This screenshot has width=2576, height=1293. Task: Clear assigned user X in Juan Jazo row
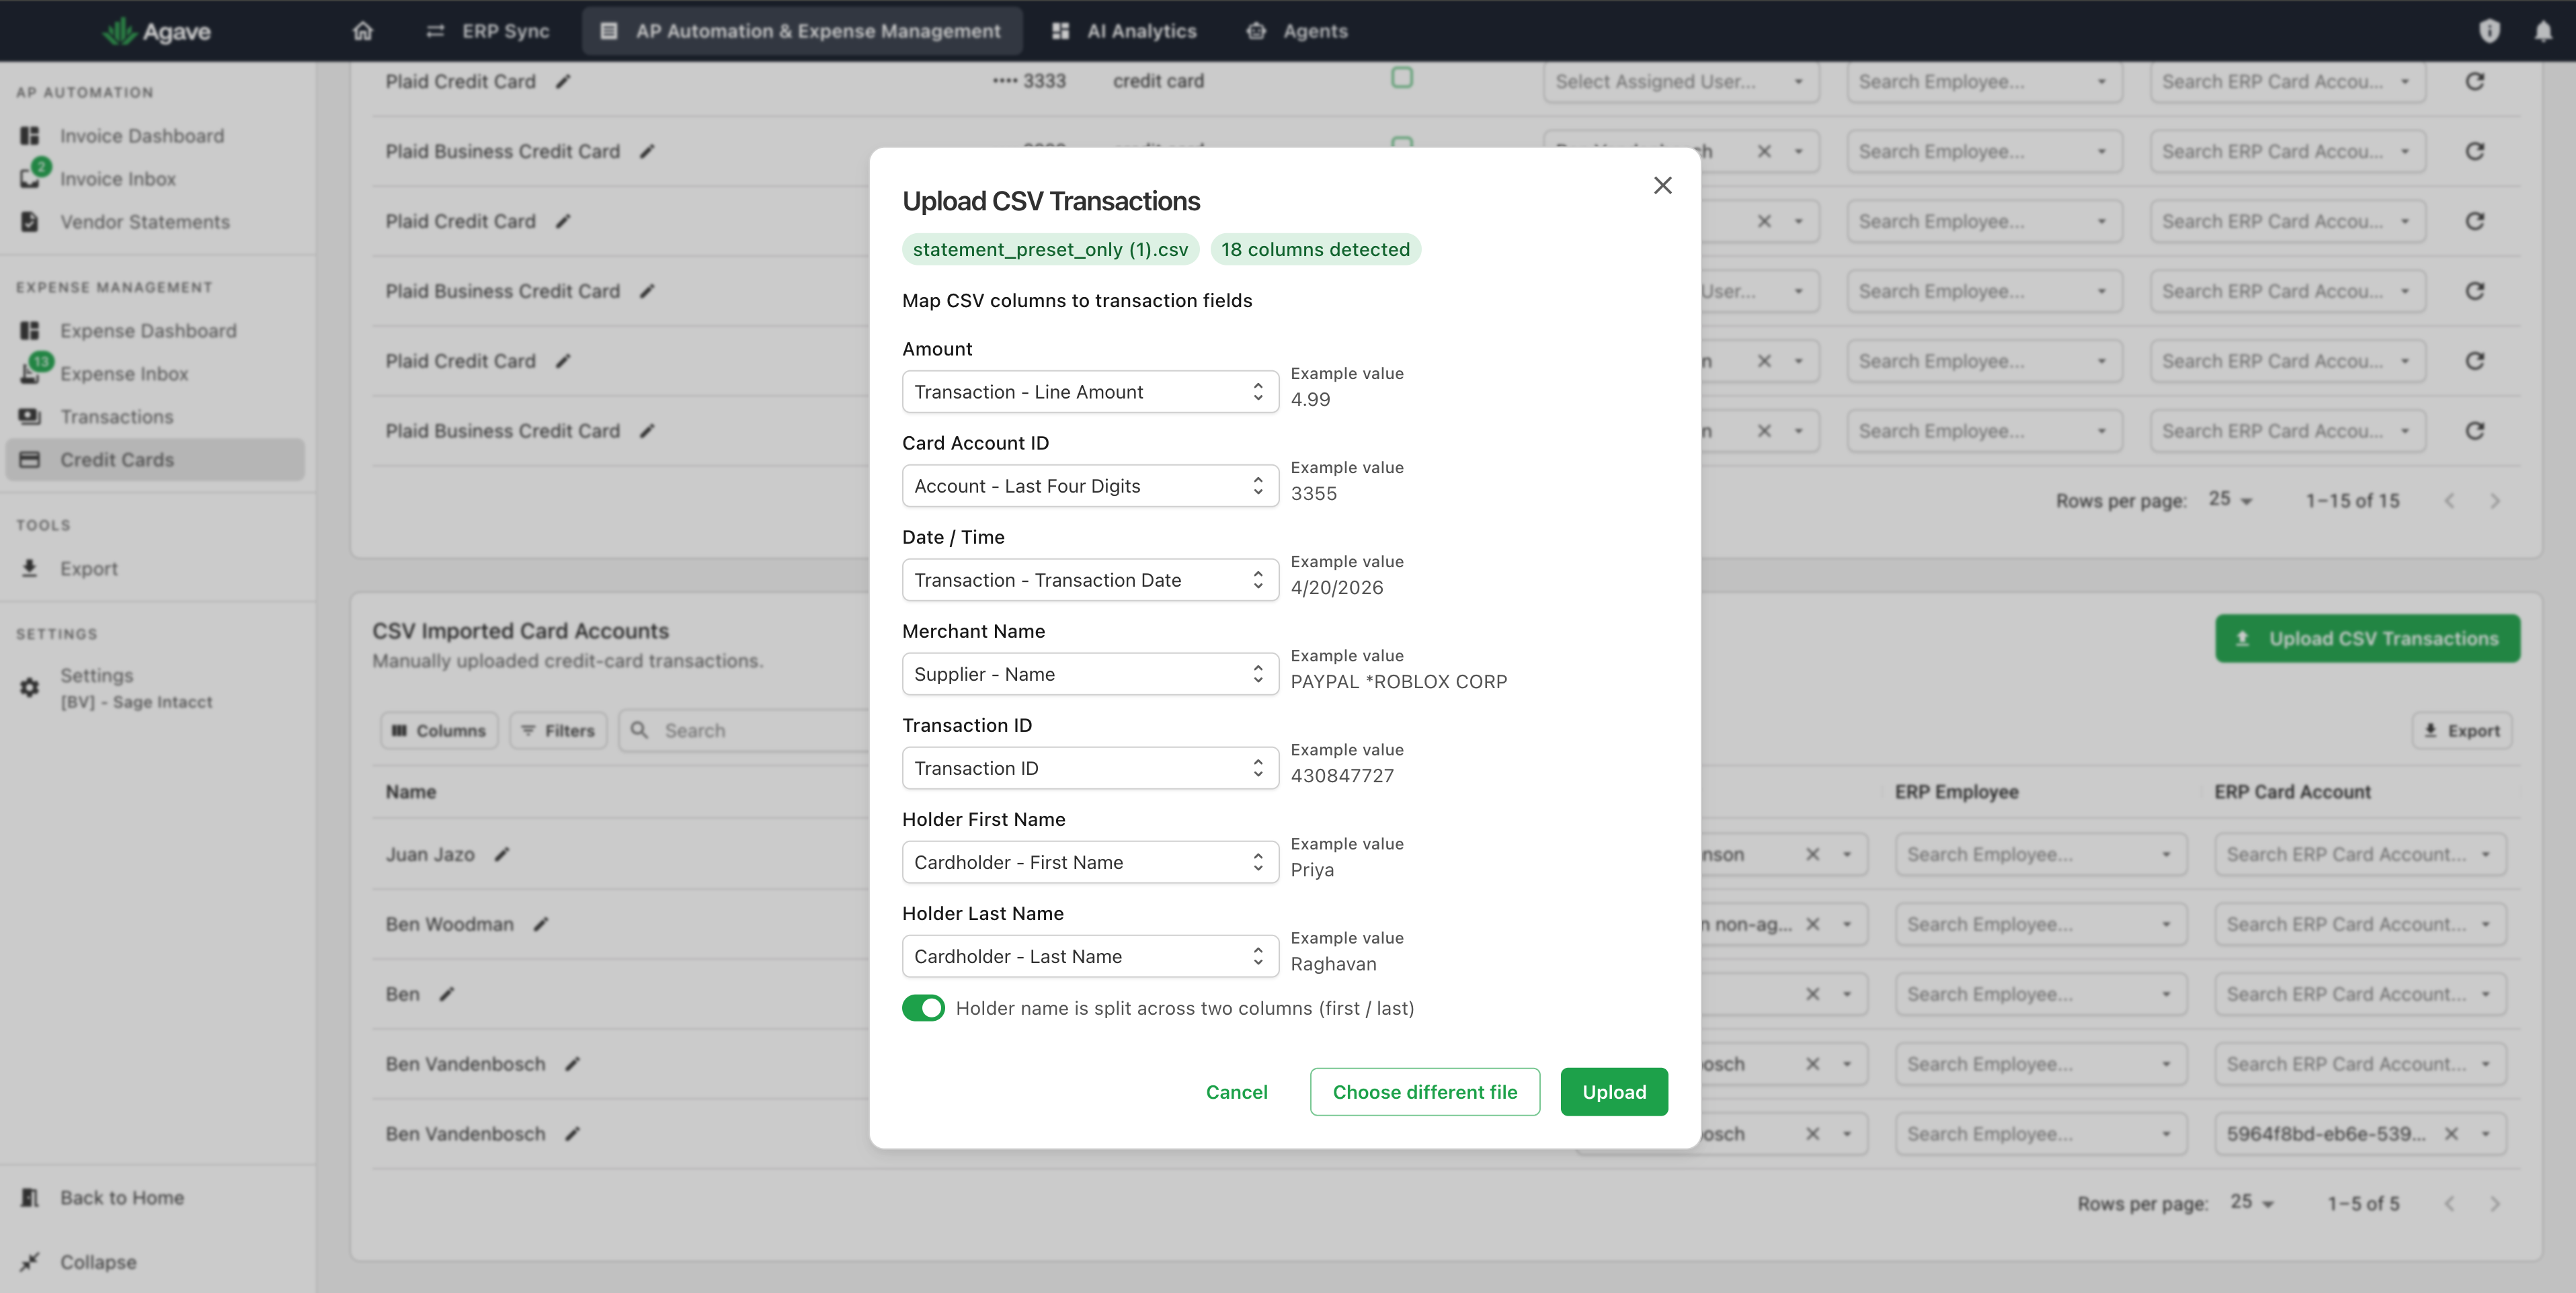(x=1812, y=854)
